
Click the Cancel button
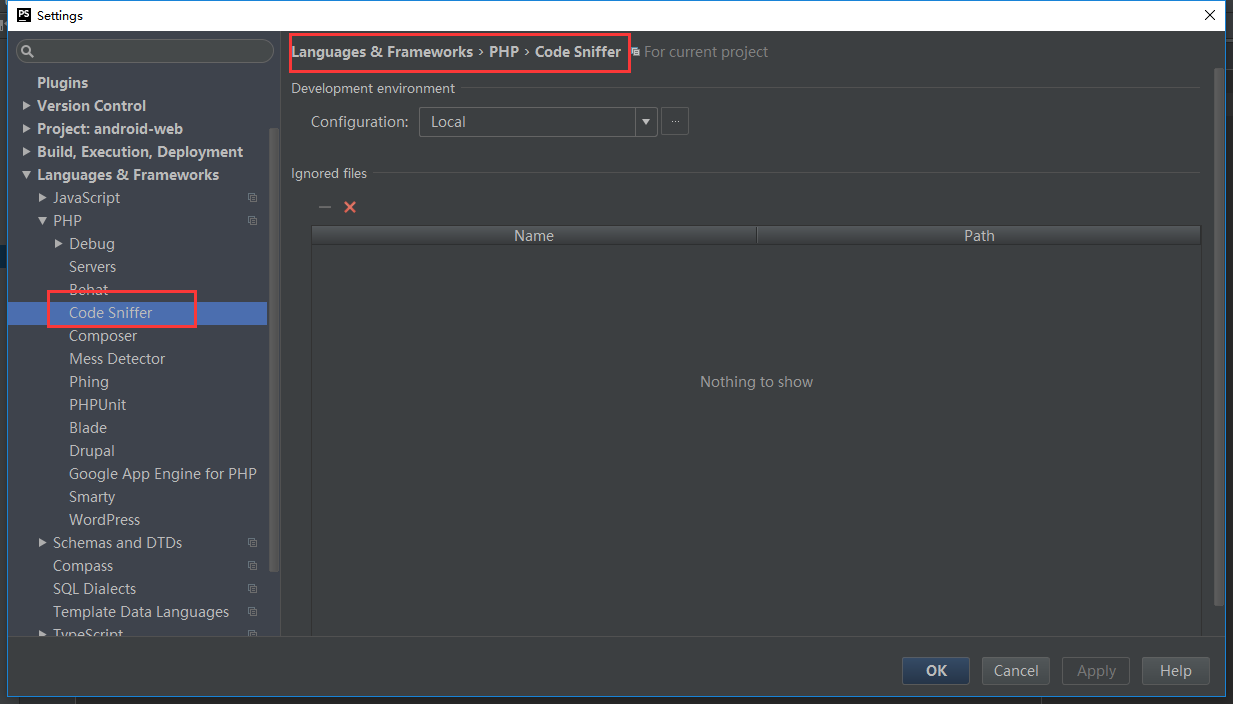tap(1016, 671)
